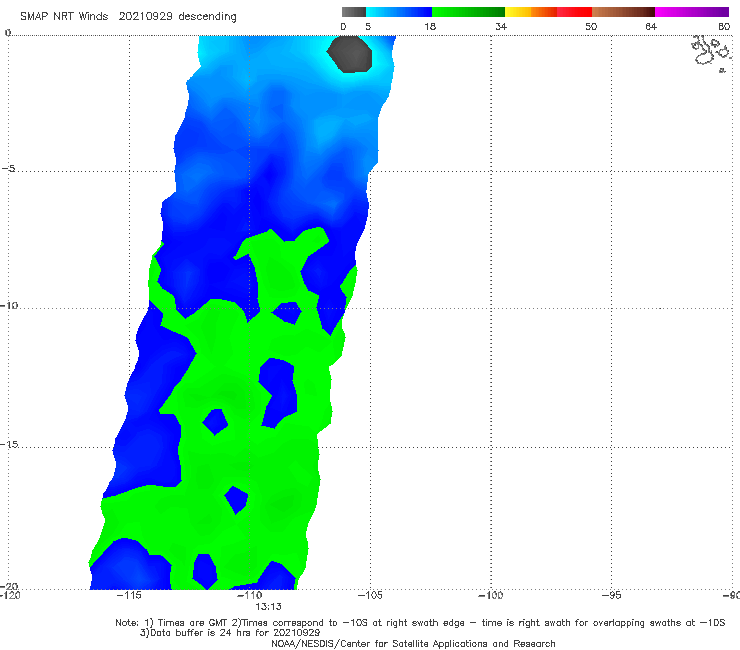Click the color bar label "50"
740x650 pixels.
pyautogui.click(x=591, y=26)
